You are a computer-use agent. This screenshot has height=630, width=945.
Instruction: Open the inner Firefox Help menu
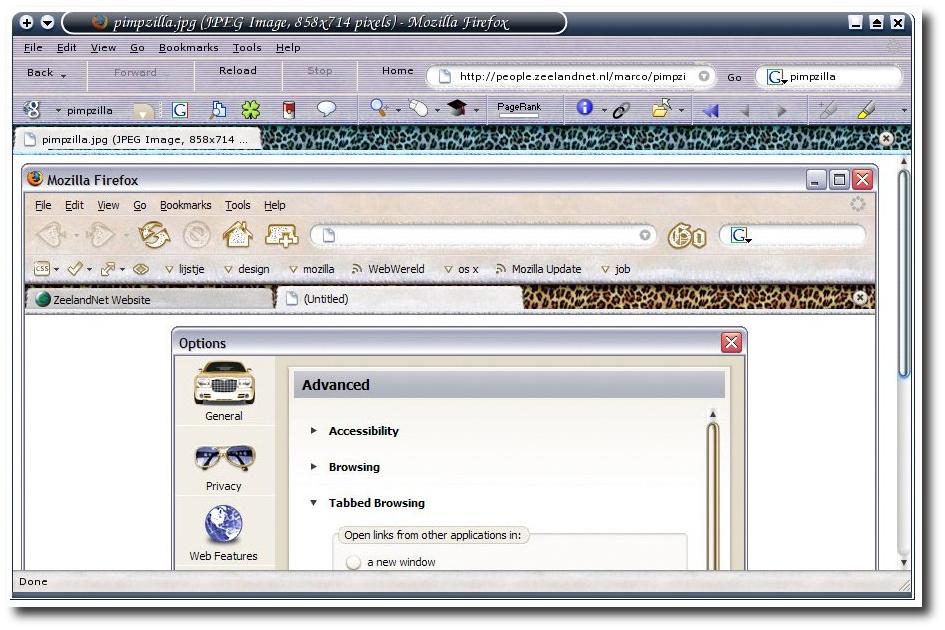pyautogui.click(x=275, y=206)
